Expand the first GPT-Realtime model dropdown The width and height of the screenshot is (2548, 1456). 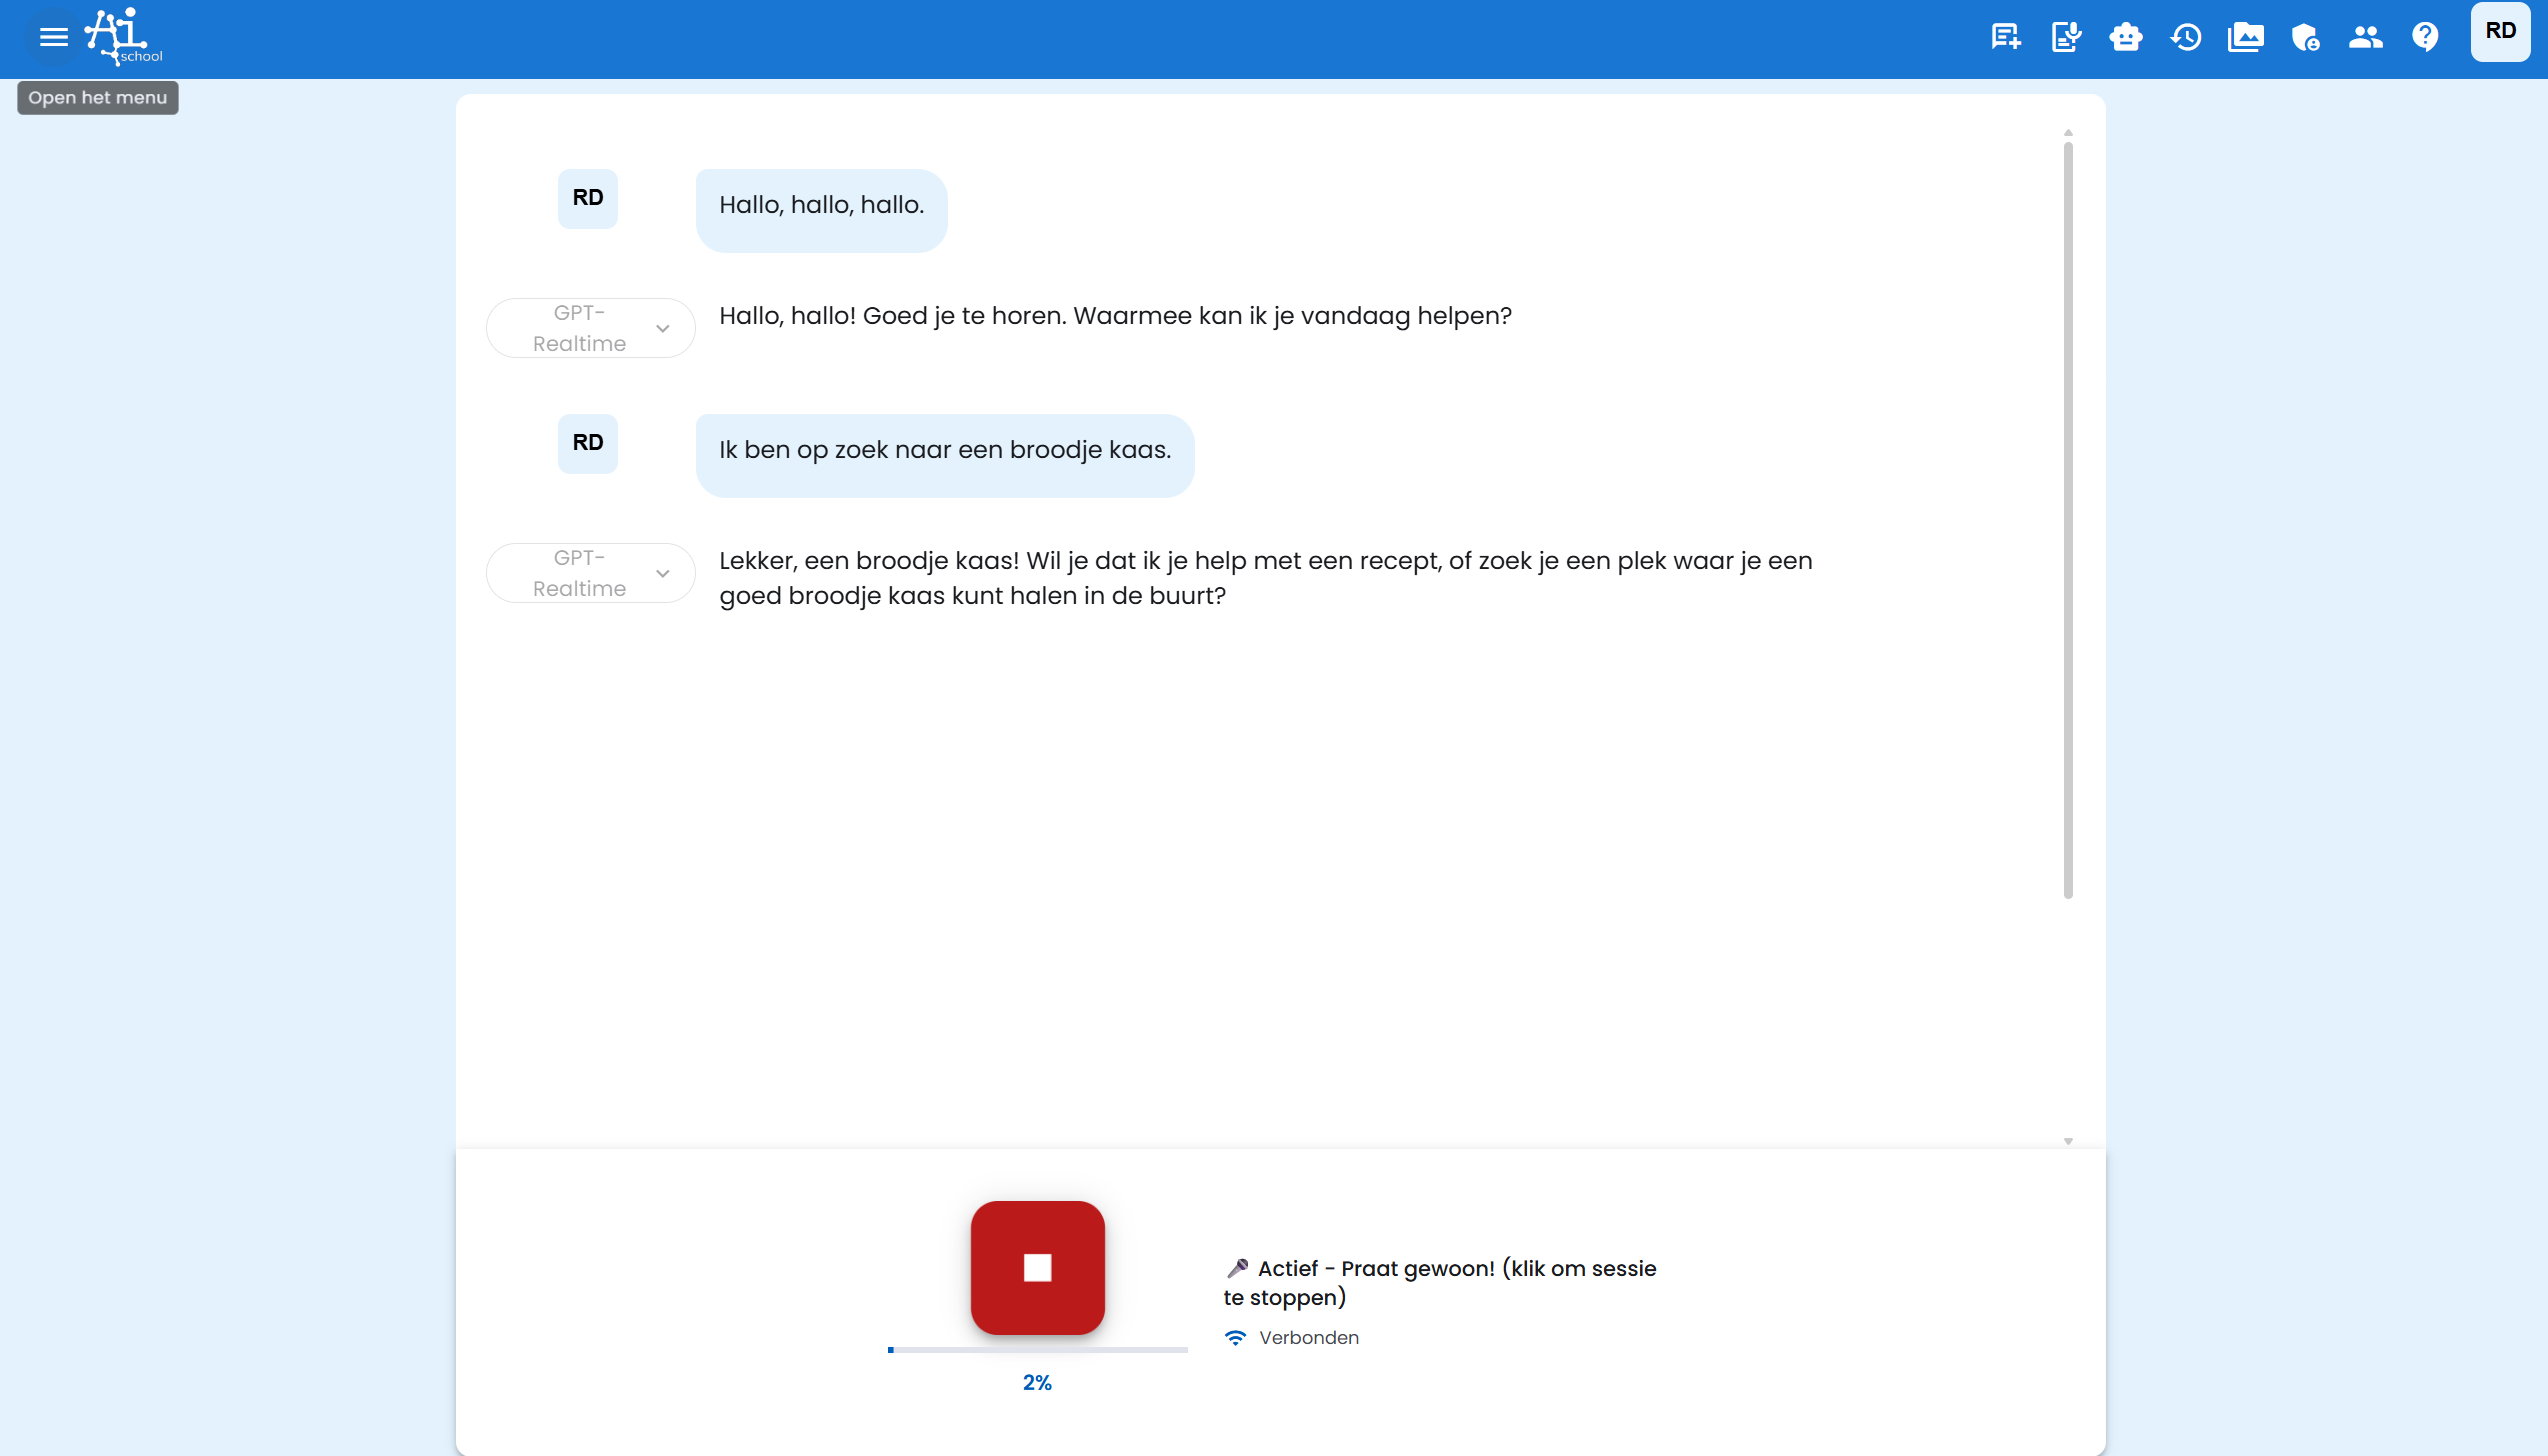coord(663,328)
